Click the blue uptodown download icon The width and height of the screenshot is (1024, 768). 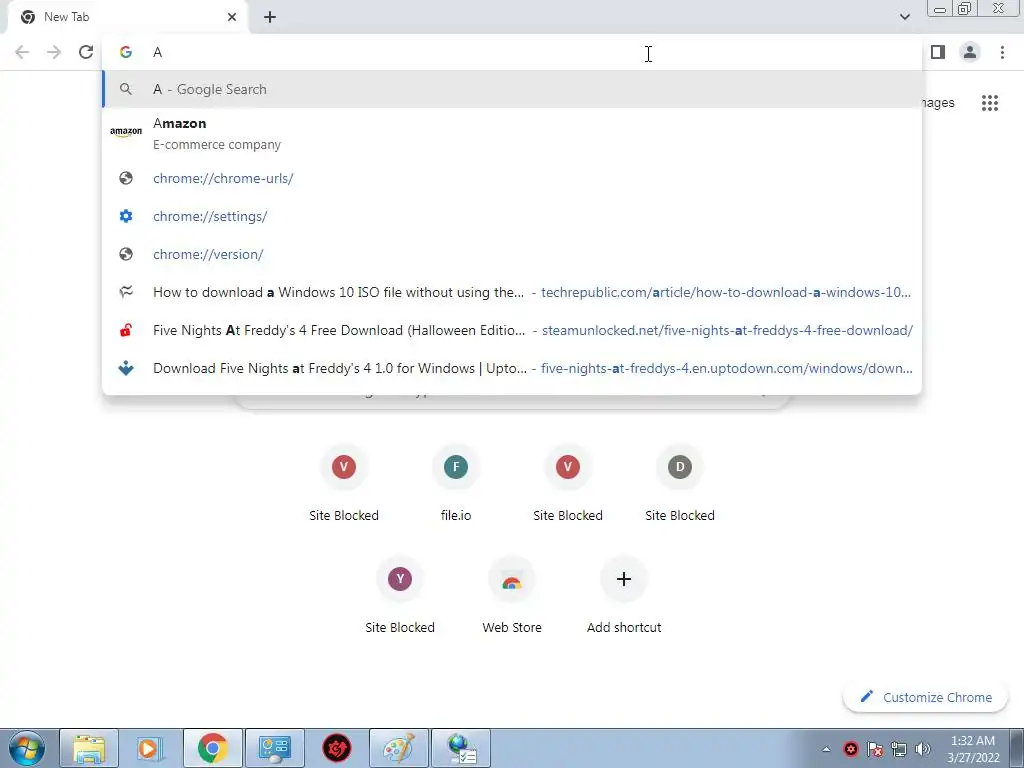(x=126, y=368)
